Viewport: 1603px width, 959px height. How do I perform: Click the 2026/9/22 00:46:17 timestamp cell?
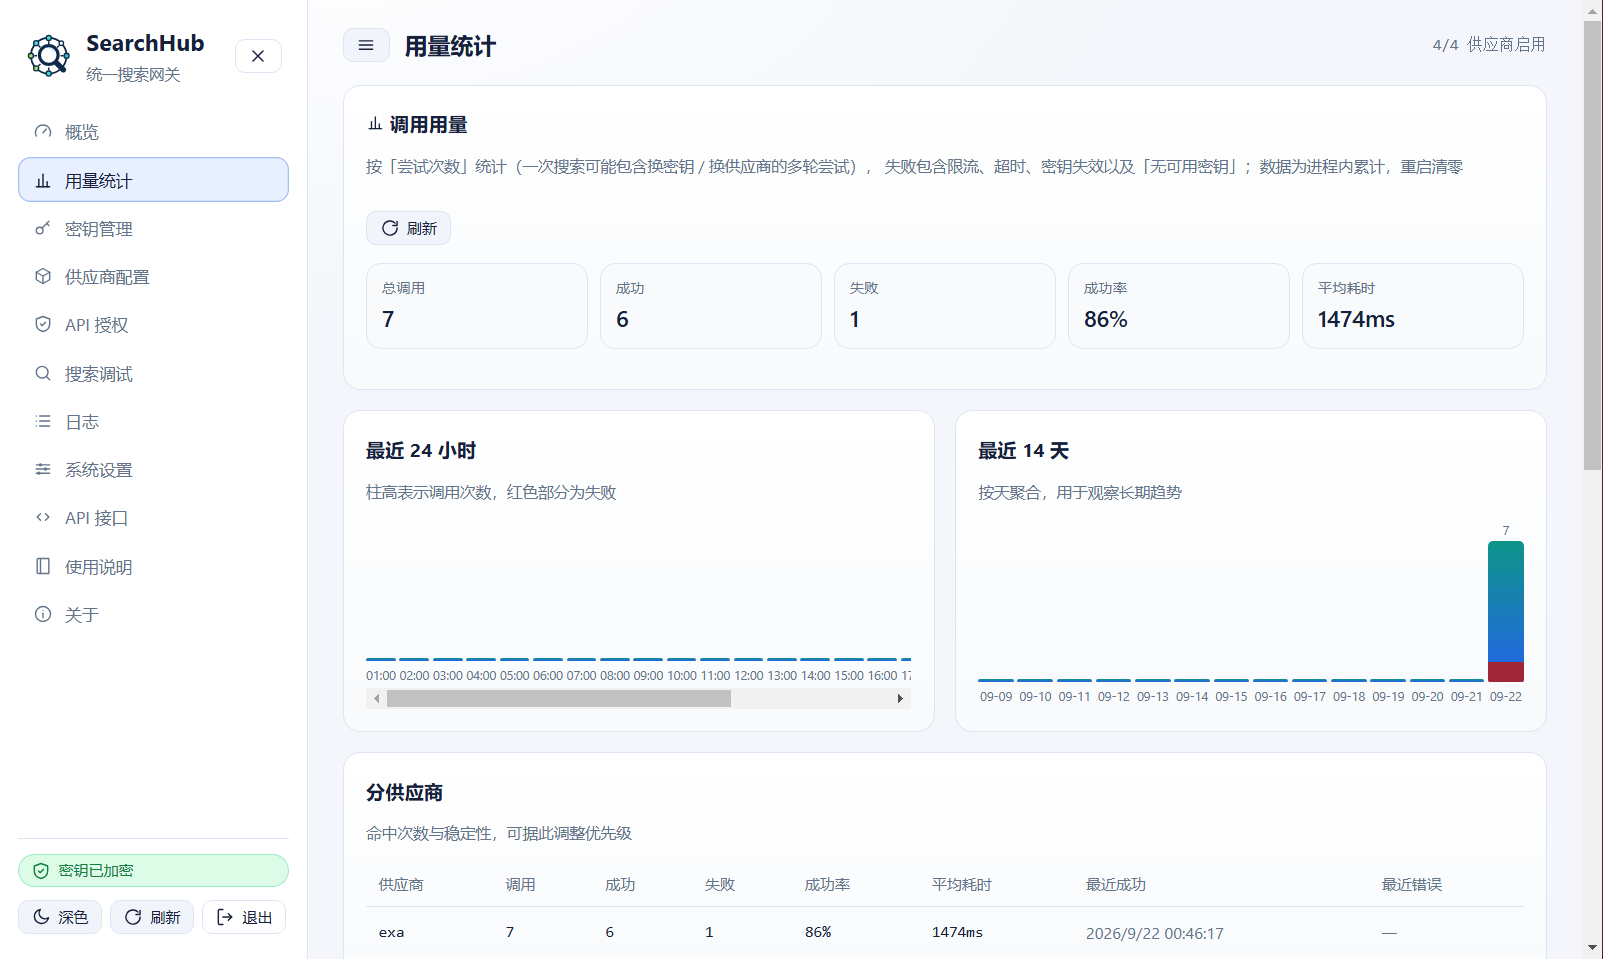click(x=1155, y=934)
